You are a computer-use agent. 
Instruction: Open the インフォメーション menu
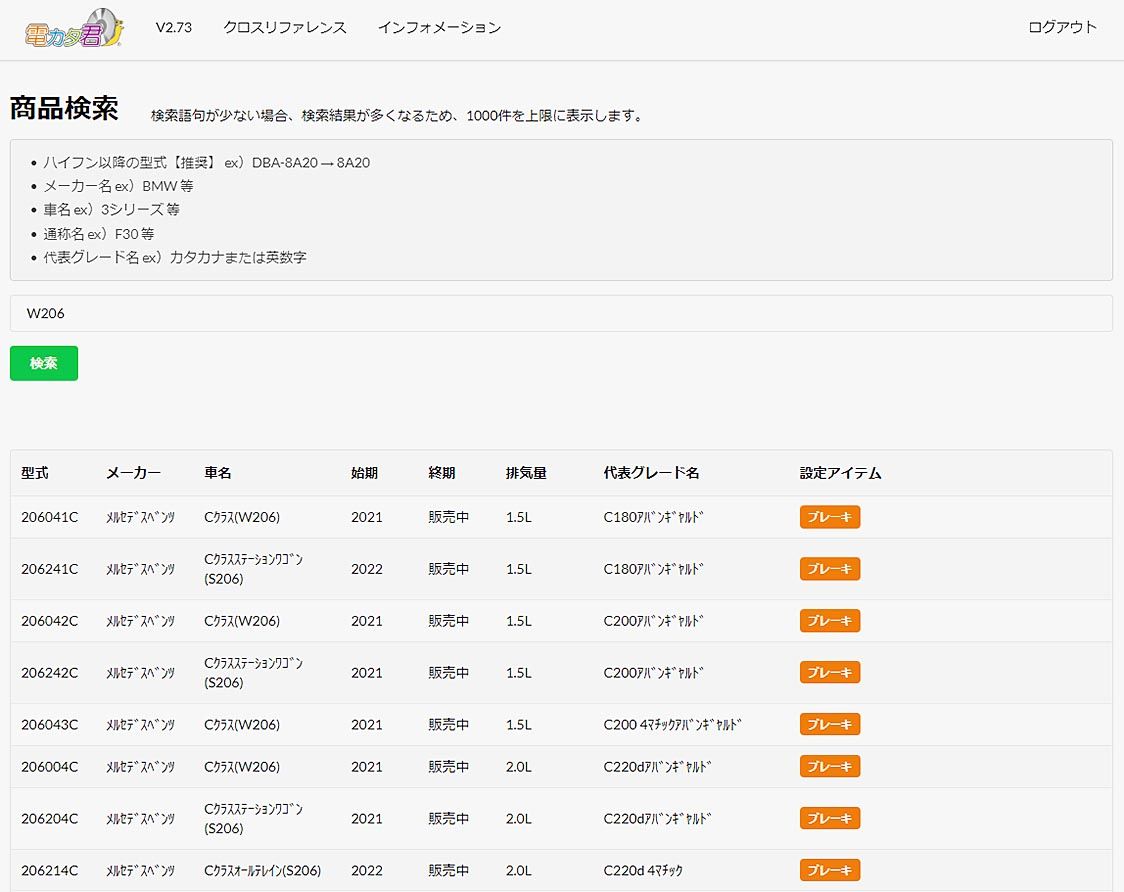tap(439, 28)
